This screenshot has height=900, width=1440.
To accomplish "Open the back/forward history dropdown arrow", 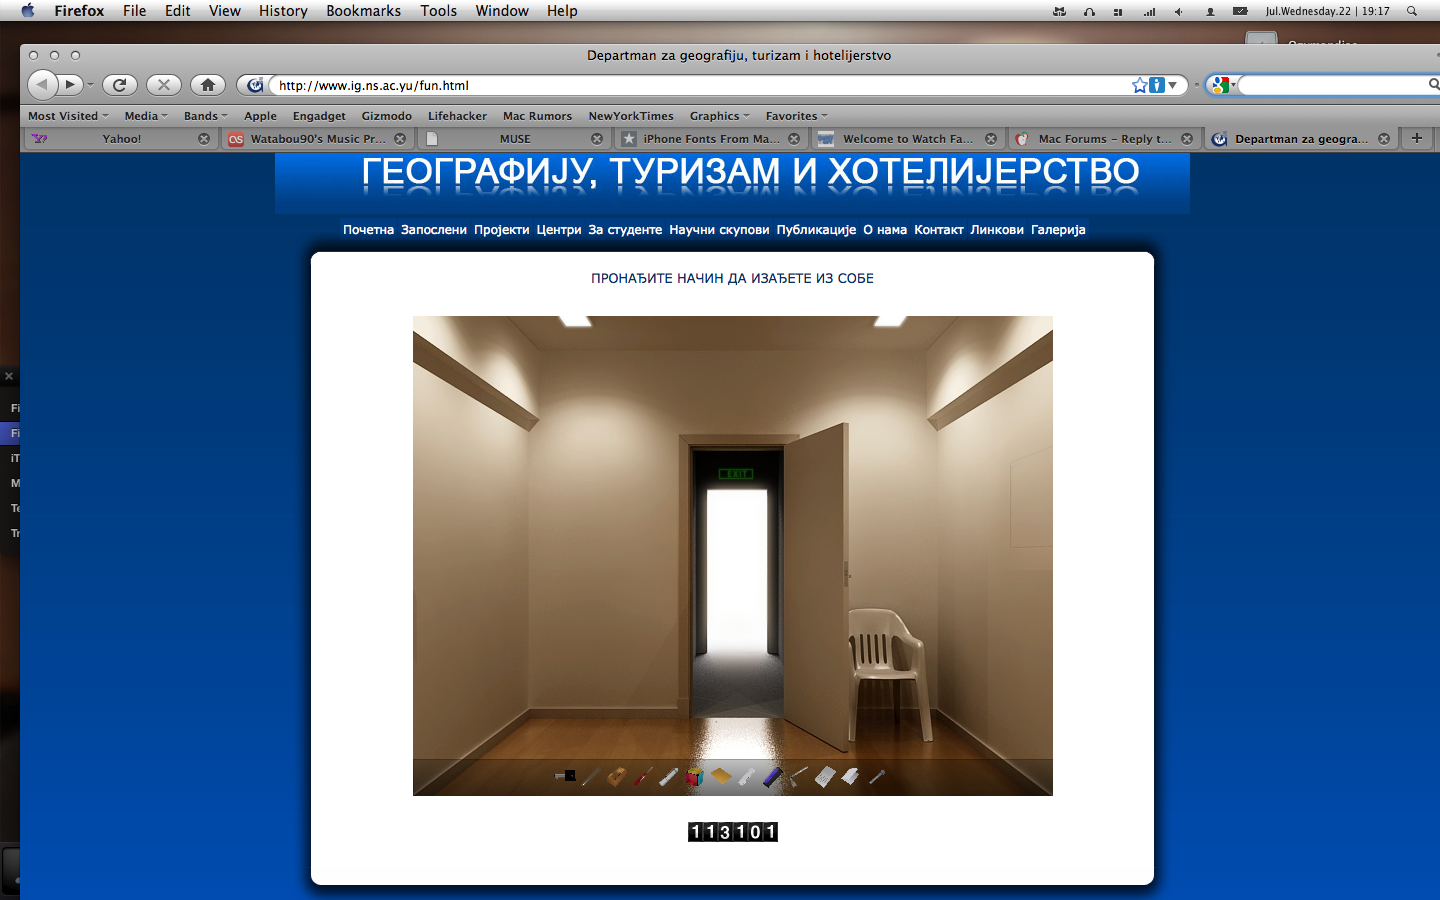I will pyautogui.click(x=90, y=85).
